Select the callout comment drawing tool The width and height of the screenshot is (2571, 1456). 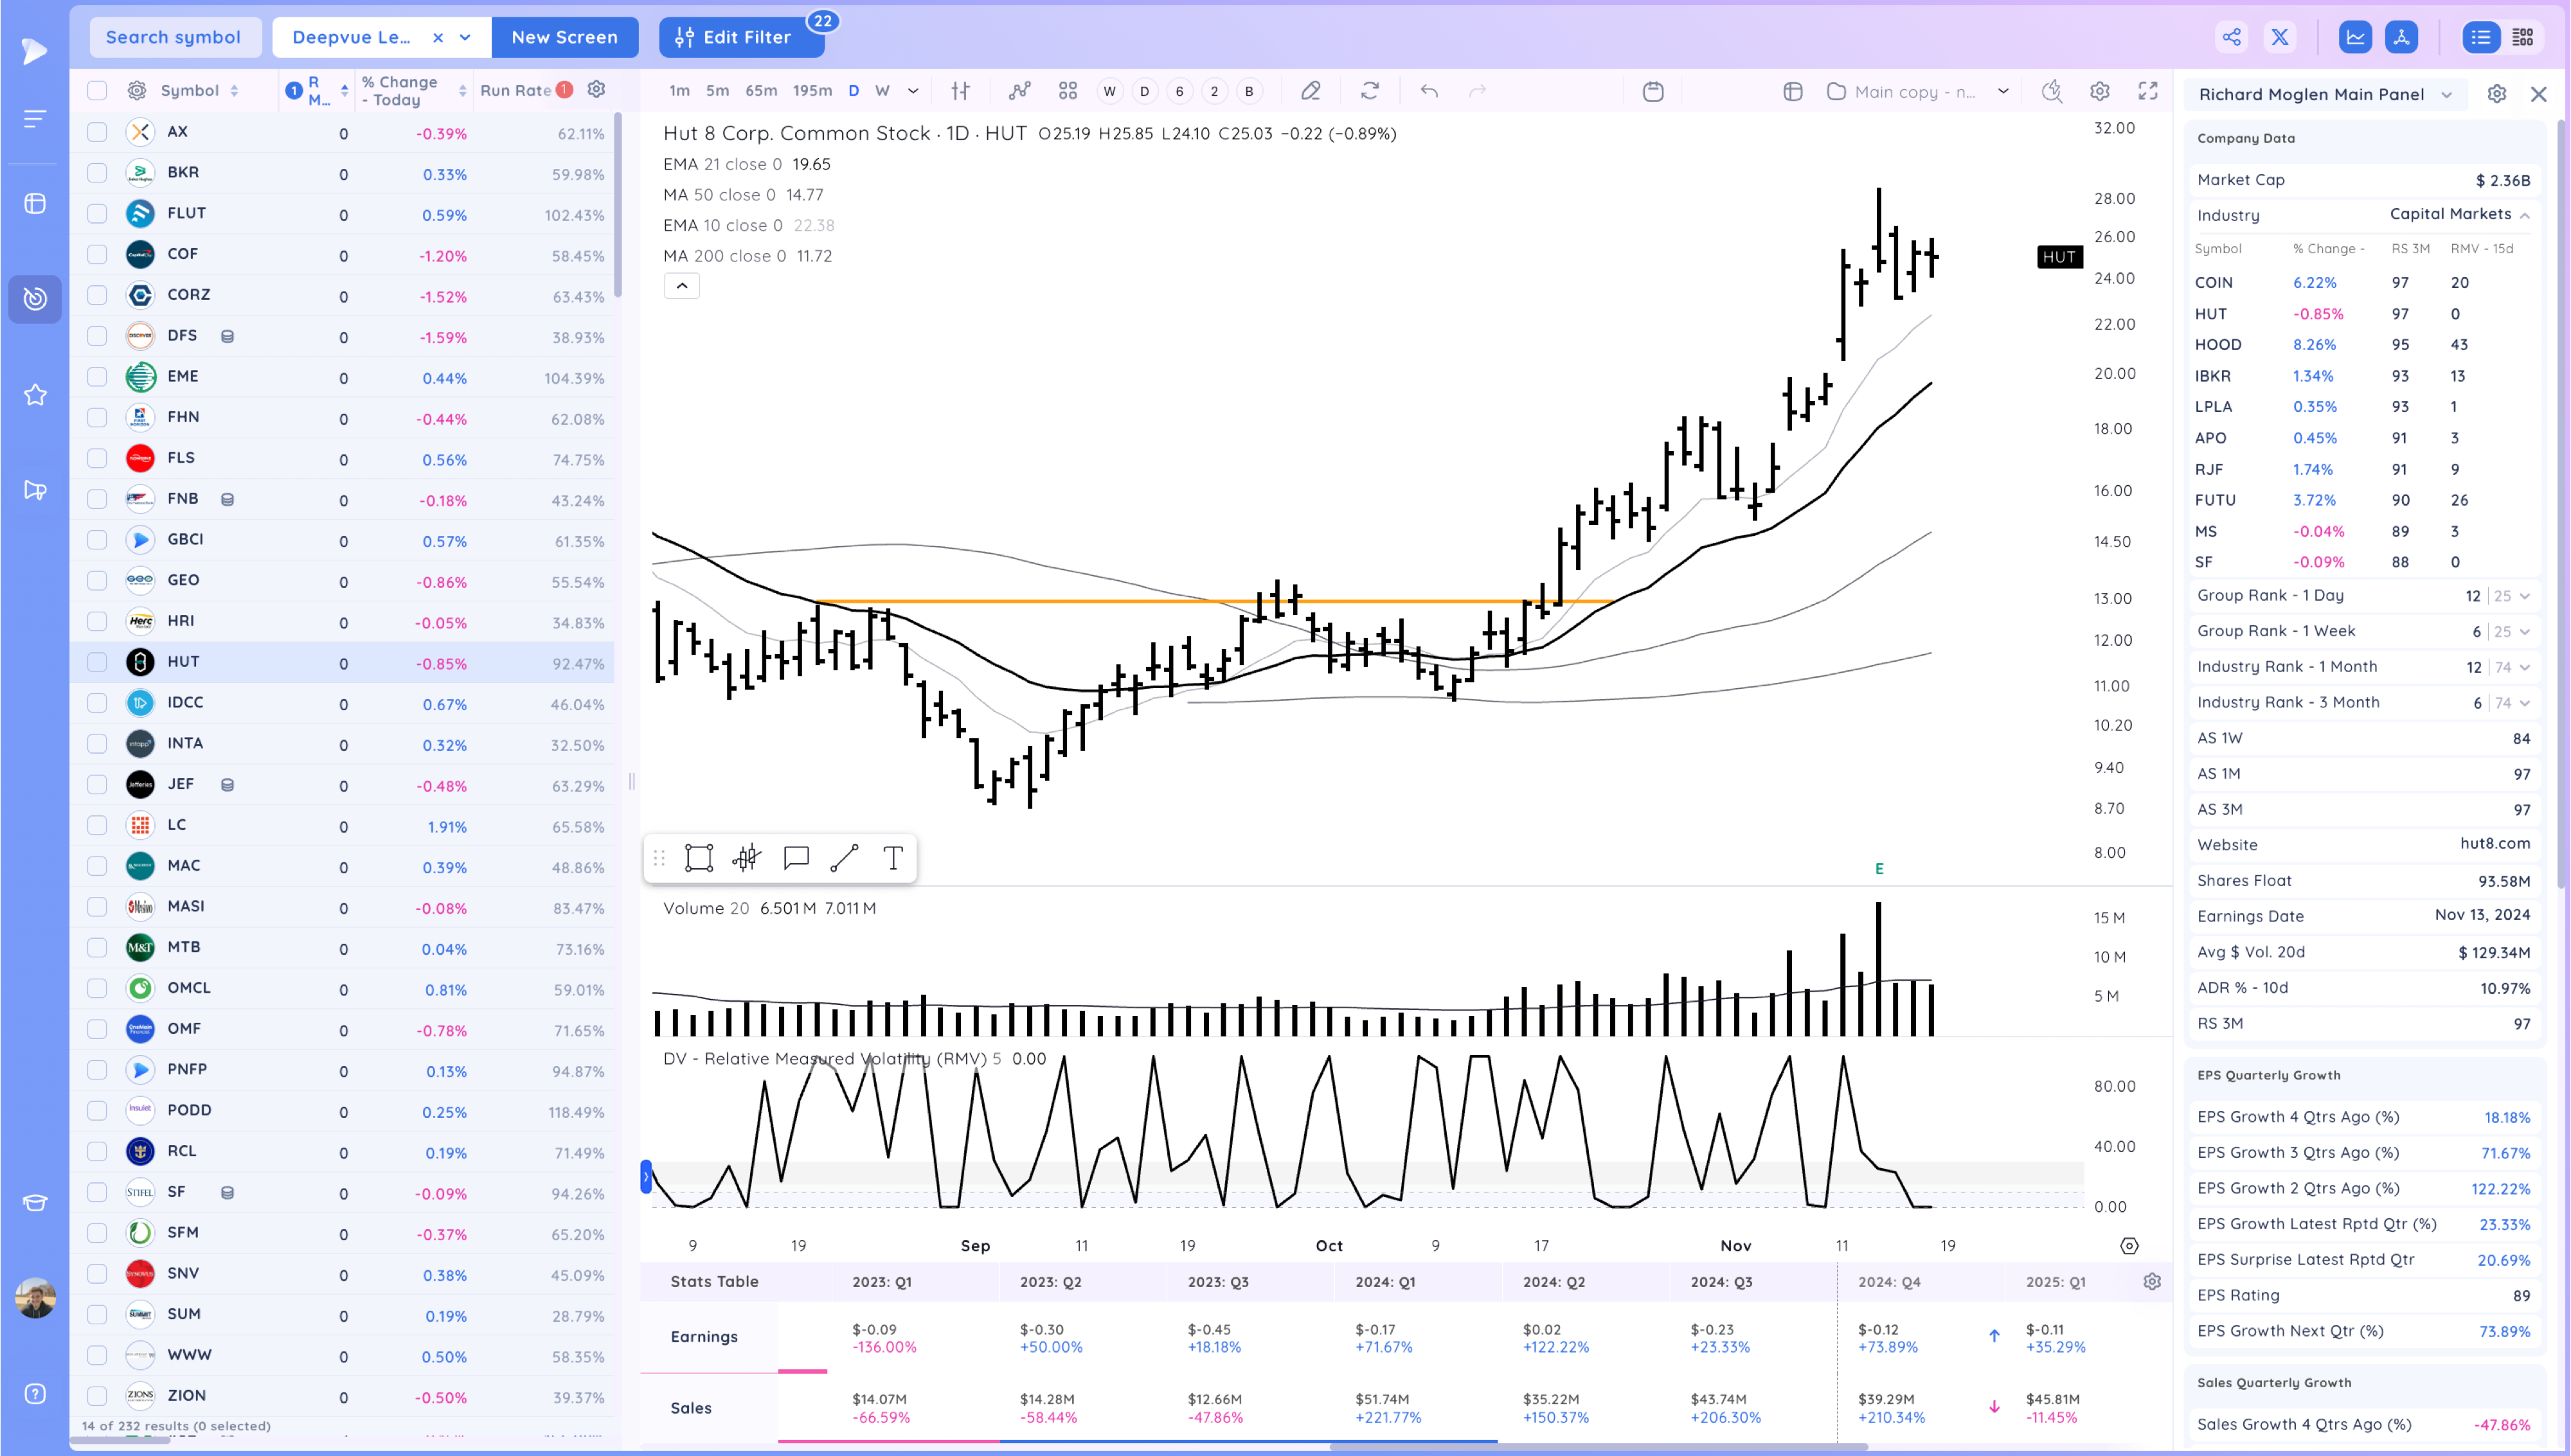796,858
